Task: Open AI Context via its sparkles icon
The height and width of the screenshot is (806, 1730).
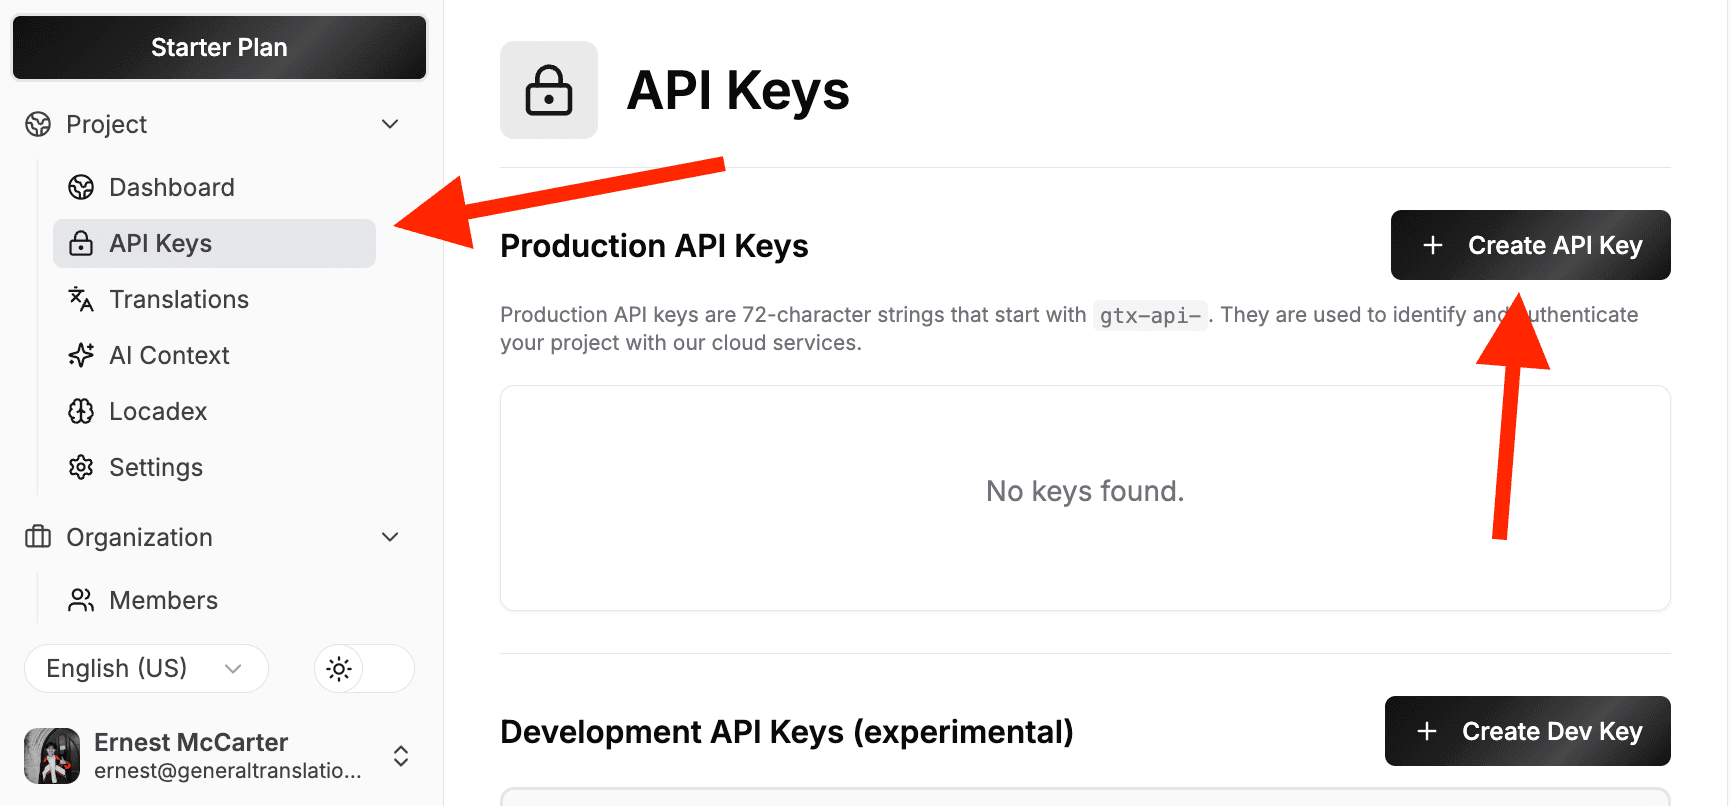Action: (80, 355)
